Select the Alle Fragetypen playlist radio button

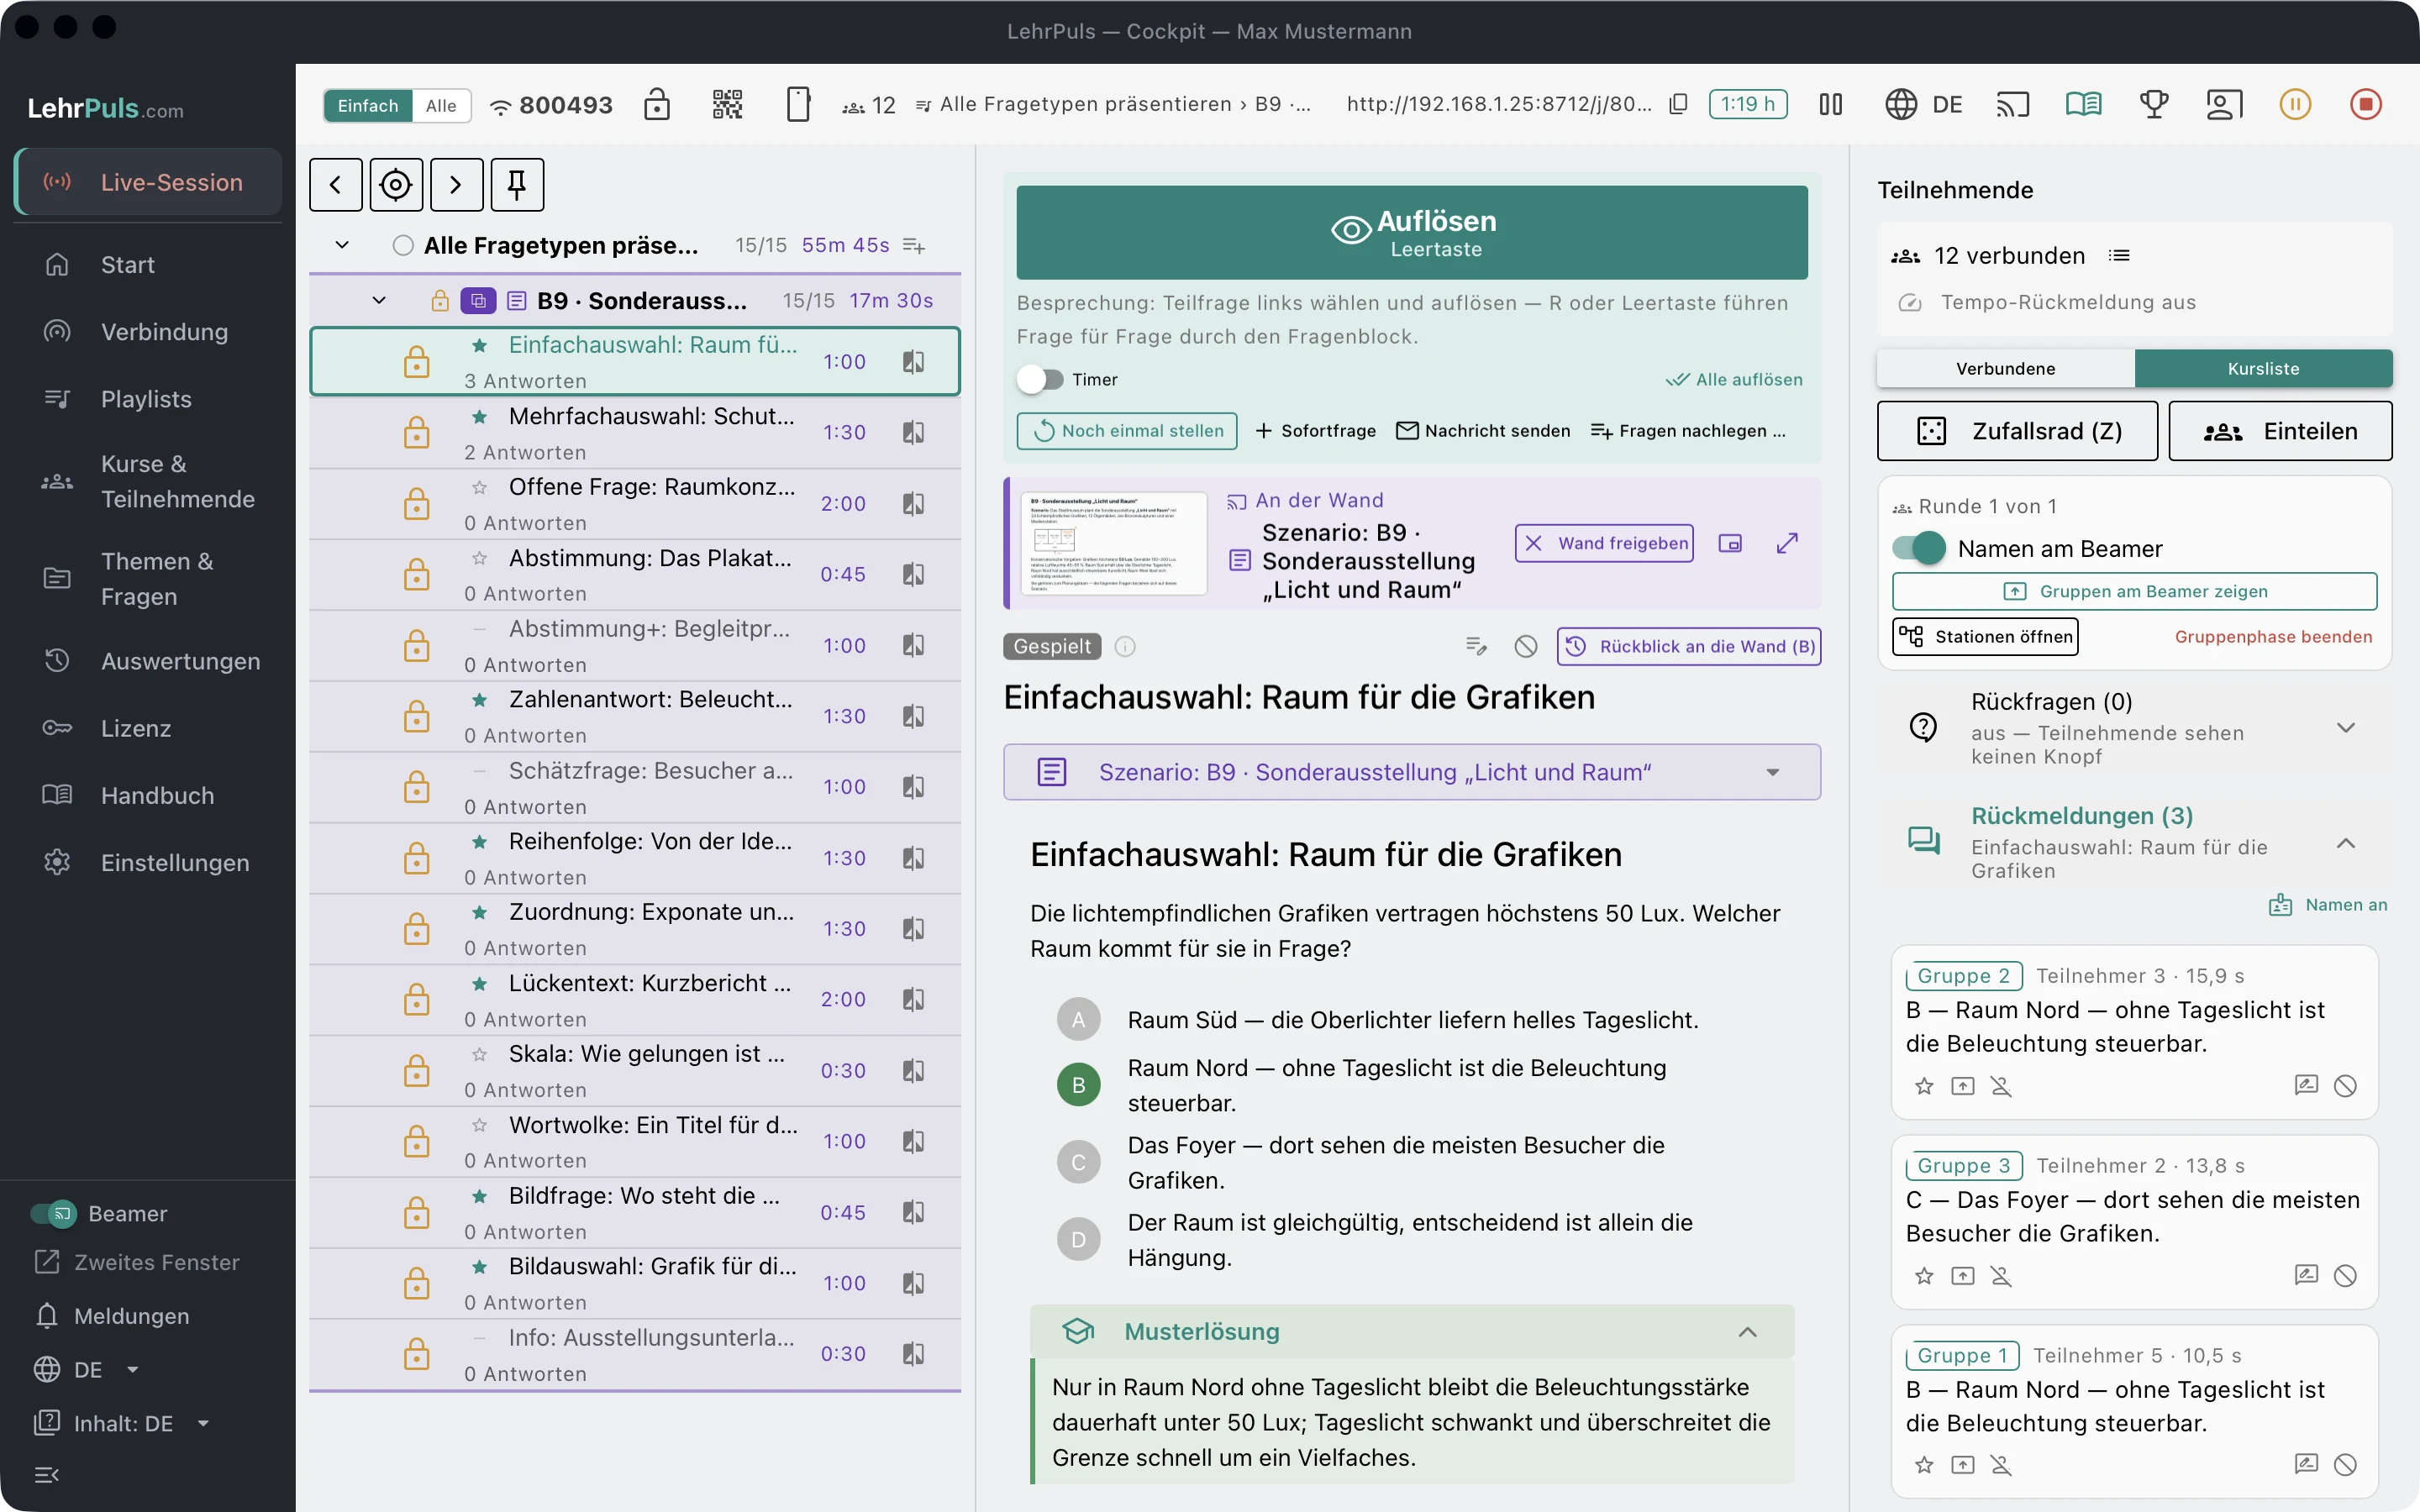403,246
